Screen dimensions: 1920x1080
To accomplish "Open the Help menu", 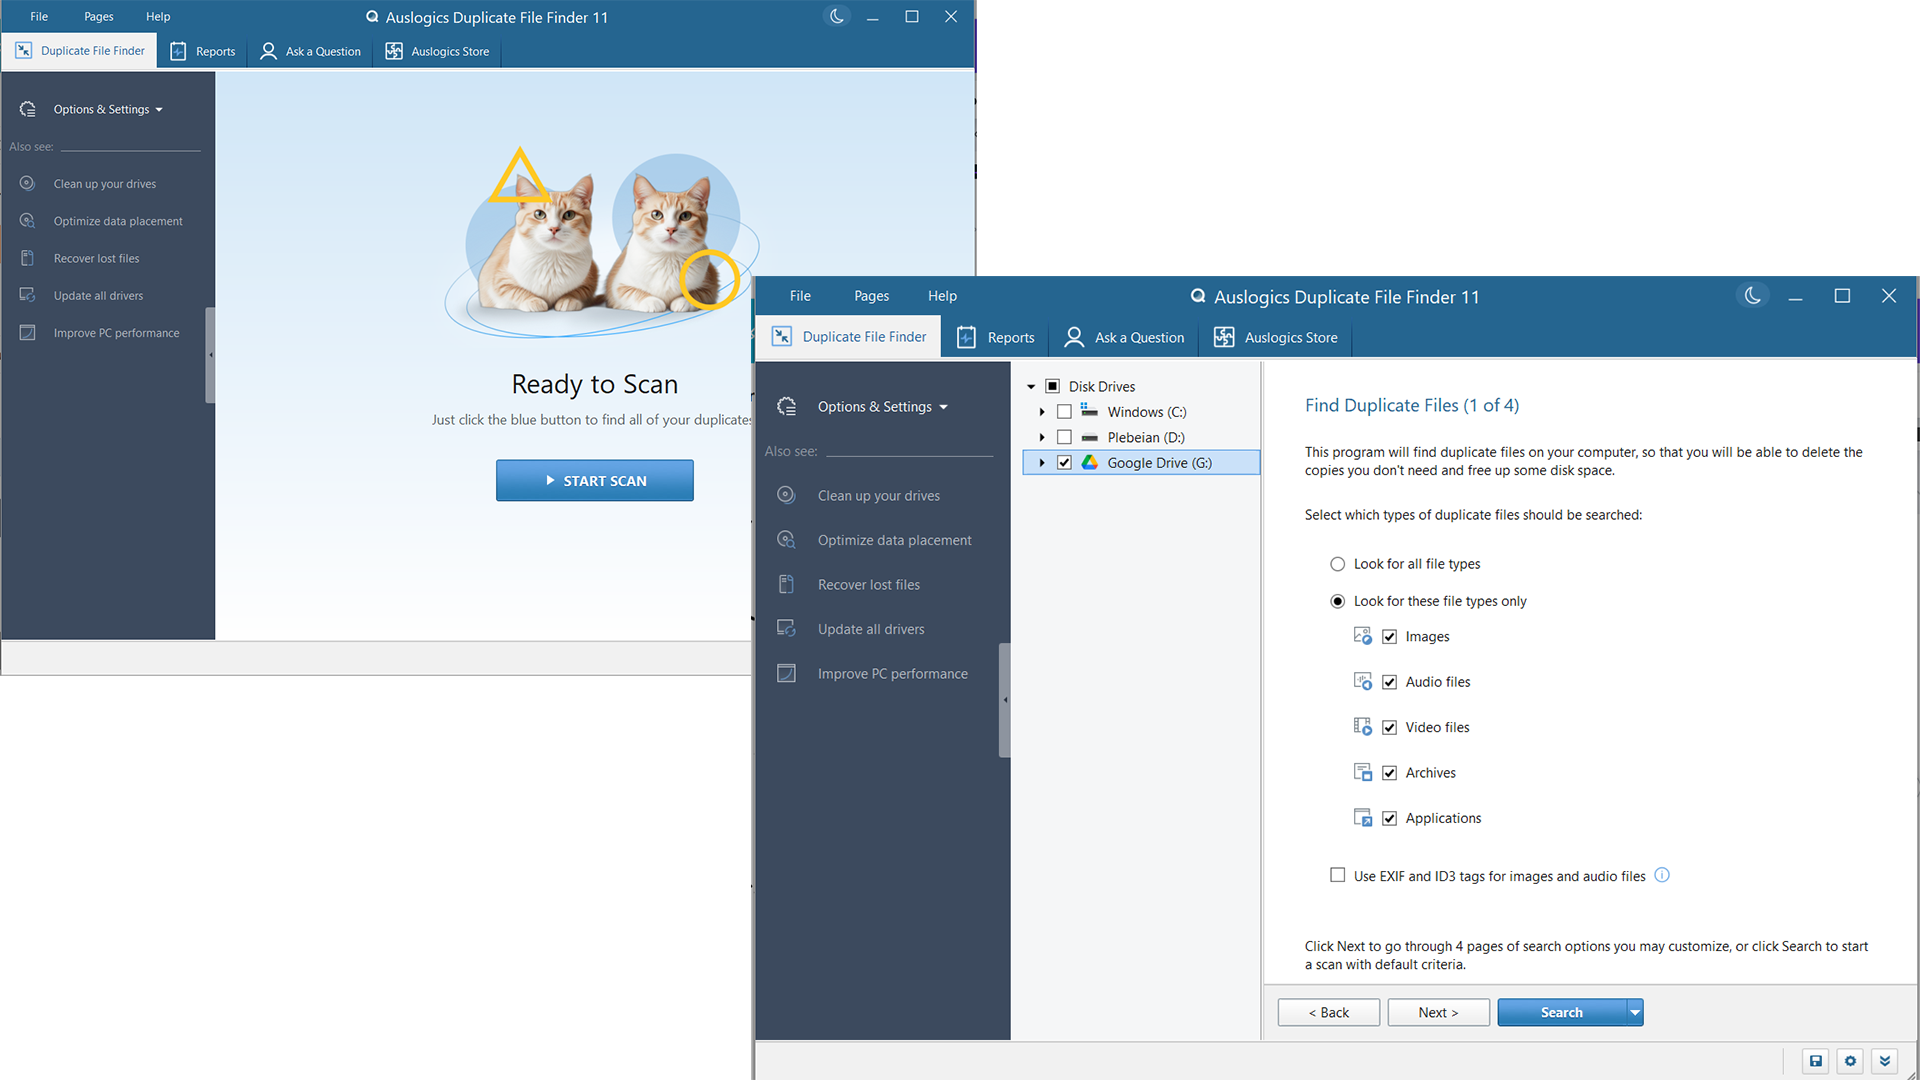I will [941, 295].
